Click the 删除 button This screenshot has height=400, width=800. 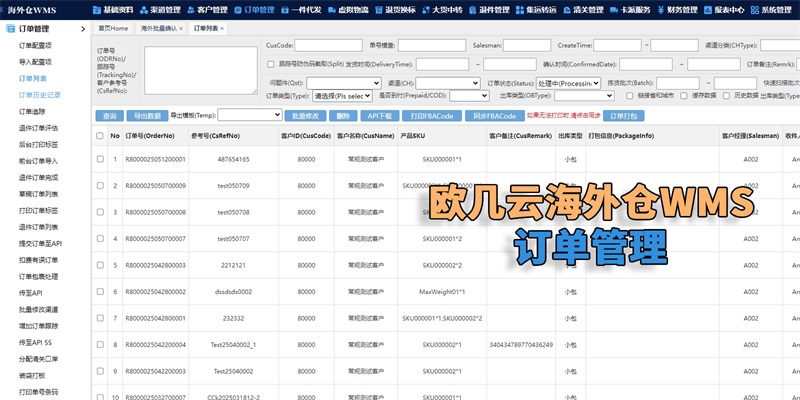343,116
